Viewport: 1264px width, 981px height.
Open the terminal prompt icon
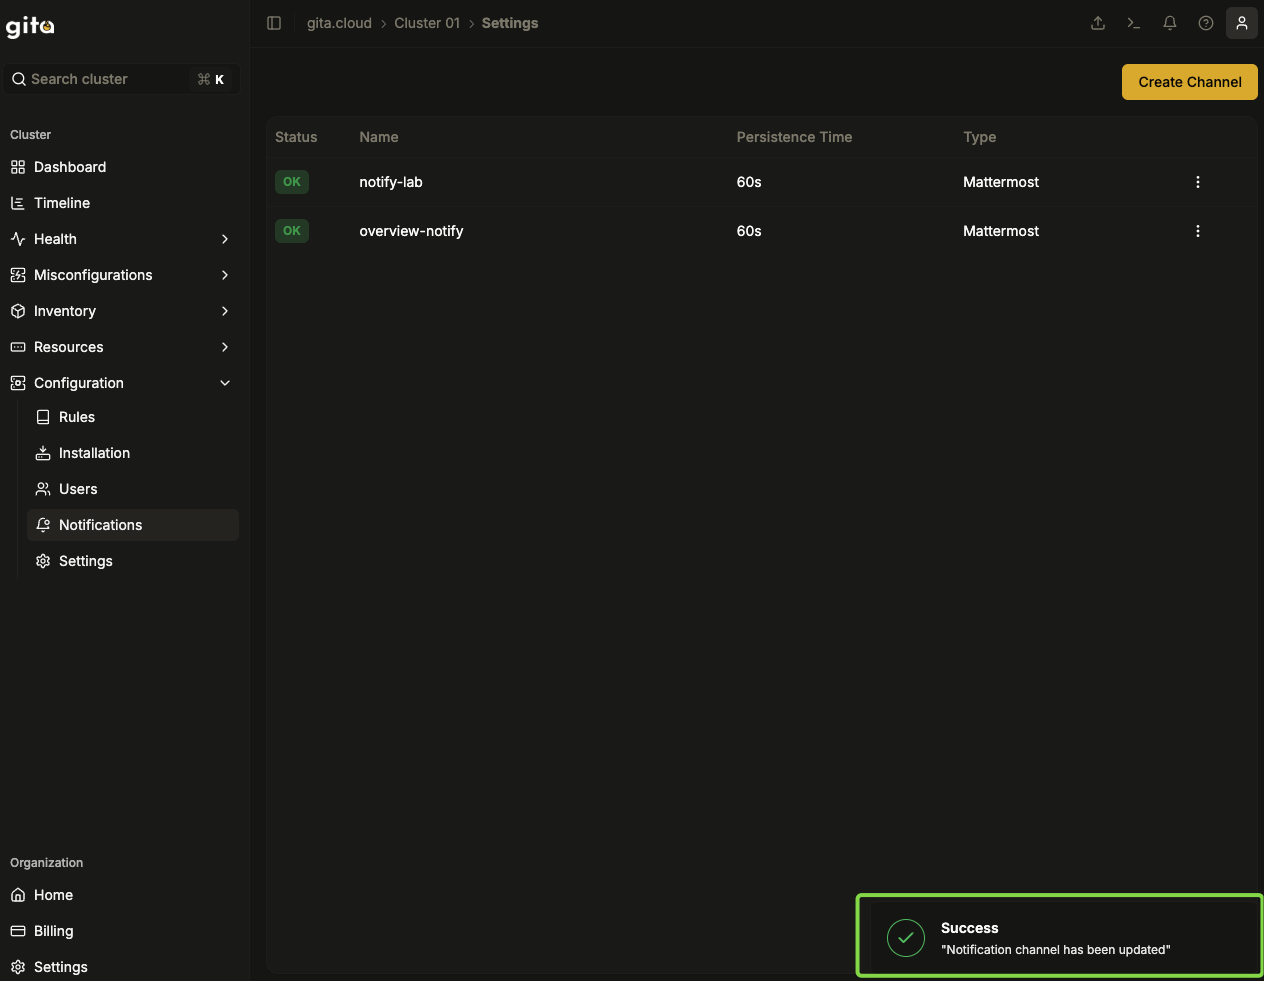[1134, 23]
